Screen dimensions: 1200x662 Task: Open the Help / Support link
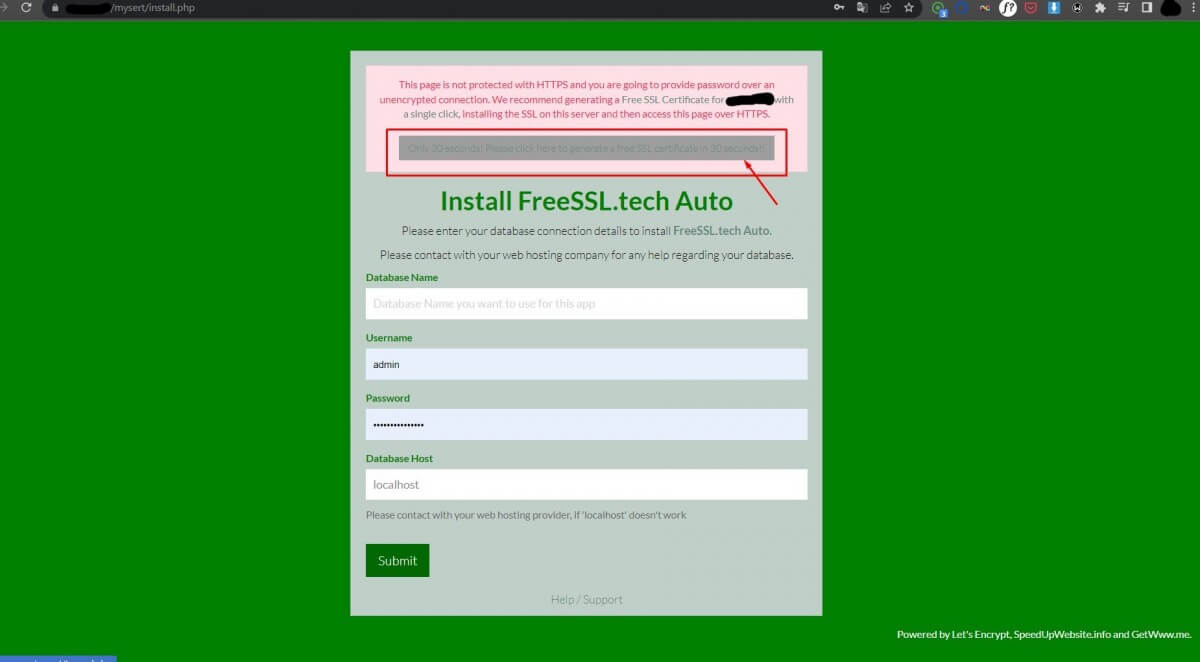(586, 600)
